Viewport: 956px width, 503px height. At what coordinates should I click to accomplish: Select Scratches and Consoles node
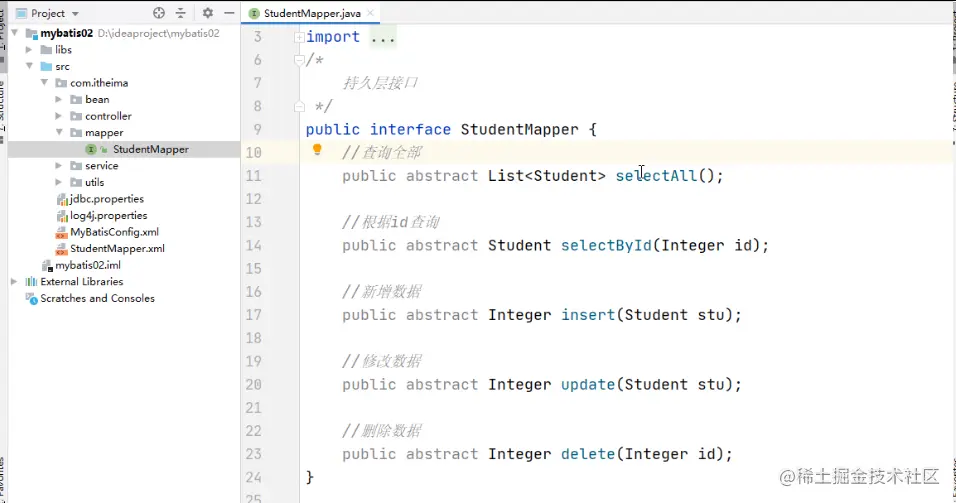(x=98, y=298)
